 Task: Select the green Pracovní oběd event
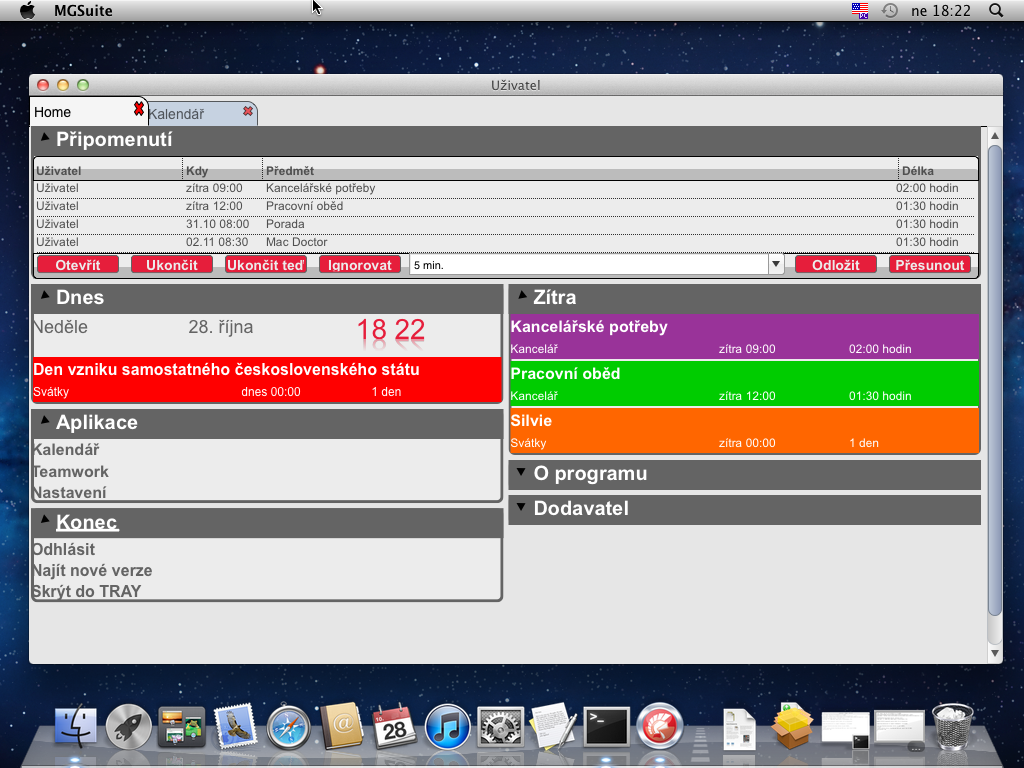point(744,383)
